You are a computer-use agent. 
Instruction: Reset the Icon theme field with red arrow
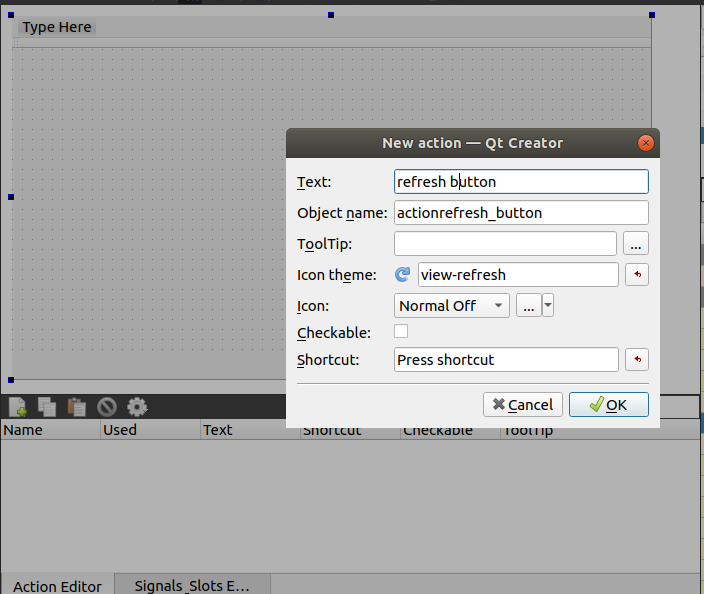(637, 274)
